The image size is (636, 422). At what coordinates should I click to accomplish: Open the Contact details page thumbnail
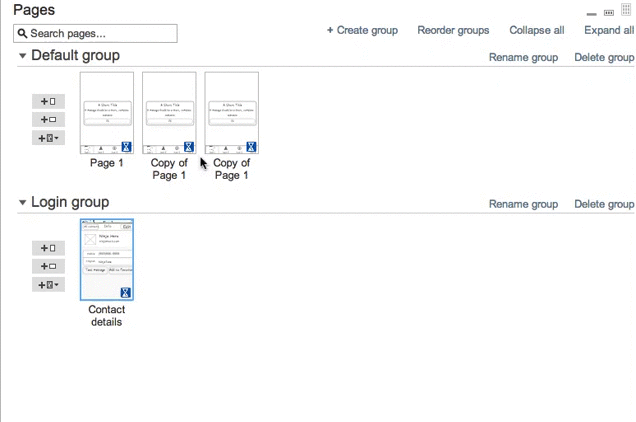coord(107,259)
